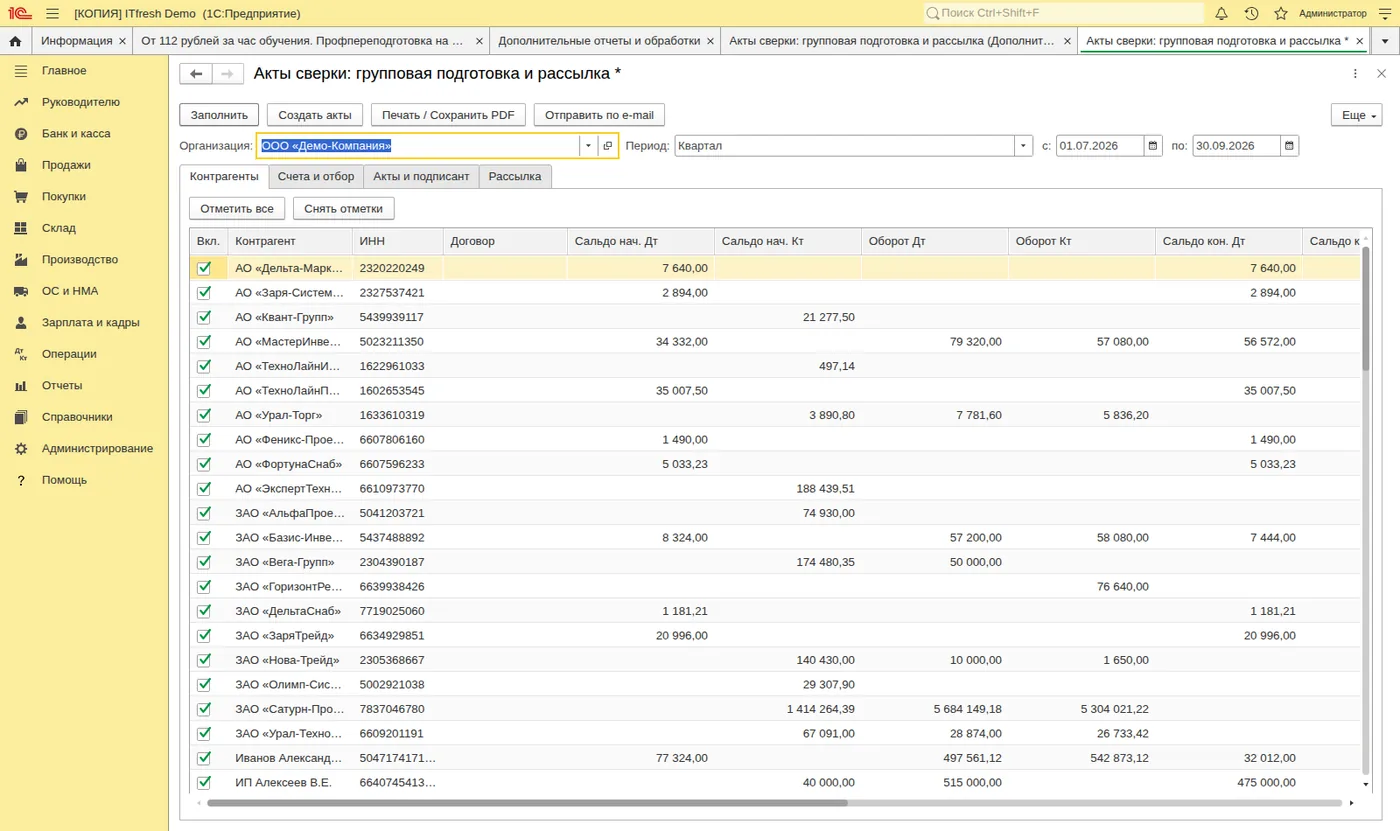Show the history clock icon
The image size is (1400, 831).
point(1251,13)
